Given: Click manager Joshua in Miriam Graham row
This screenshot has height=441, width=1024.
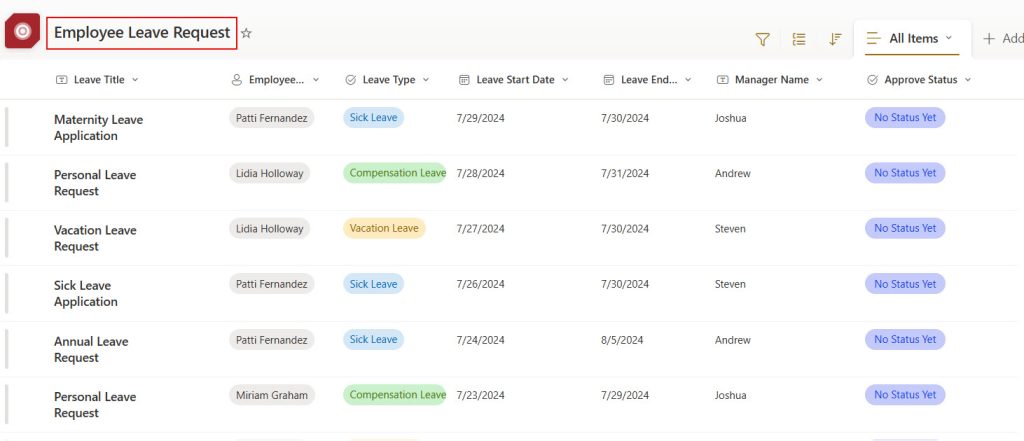Looking at the screenshot, I should click(x=731, y=396).
